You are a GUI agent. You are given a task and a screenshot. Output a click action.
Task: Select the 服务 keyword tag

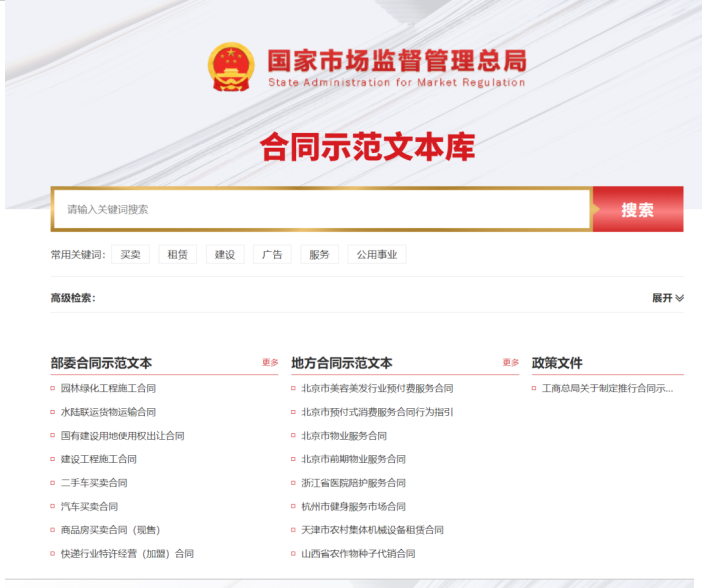click(319, 255)
